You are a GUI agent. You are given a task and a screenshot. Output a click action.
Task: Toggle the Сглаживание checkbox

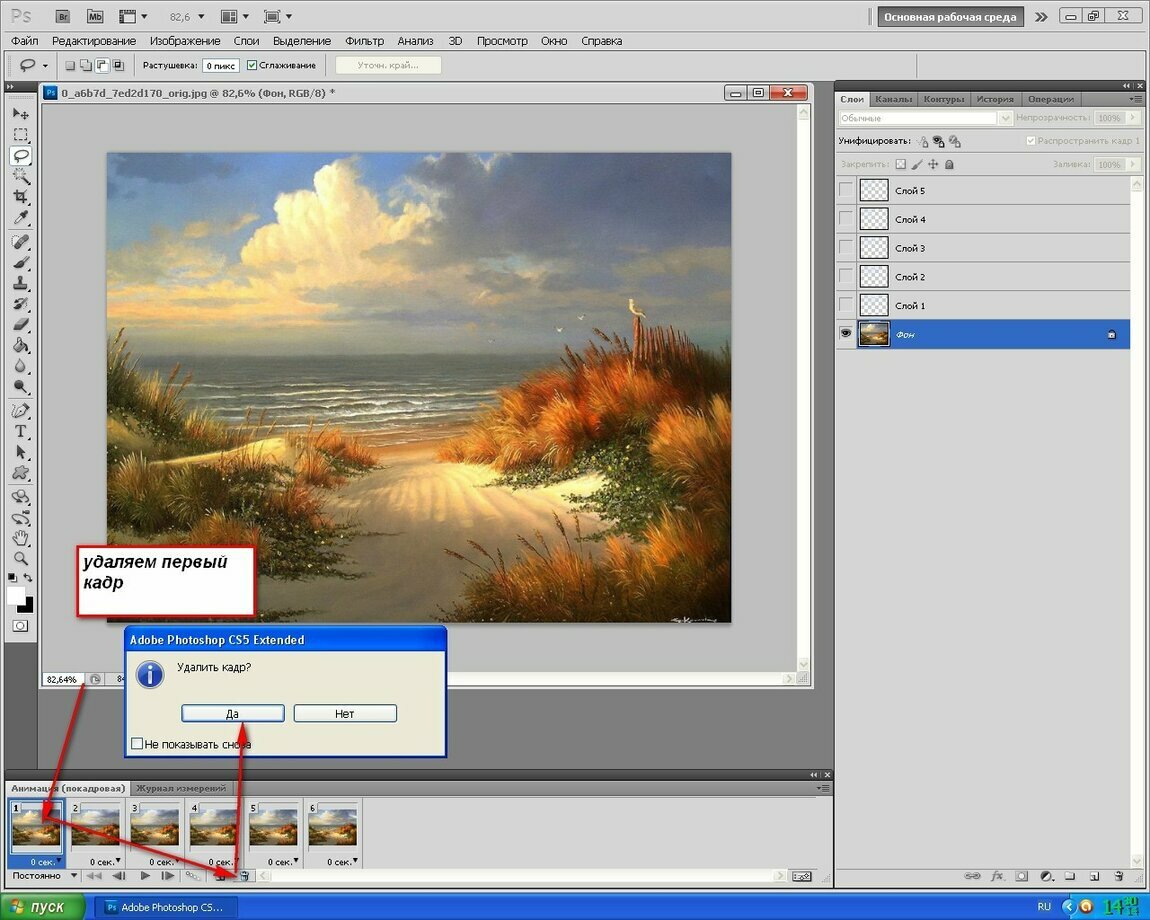pos(252,65)
